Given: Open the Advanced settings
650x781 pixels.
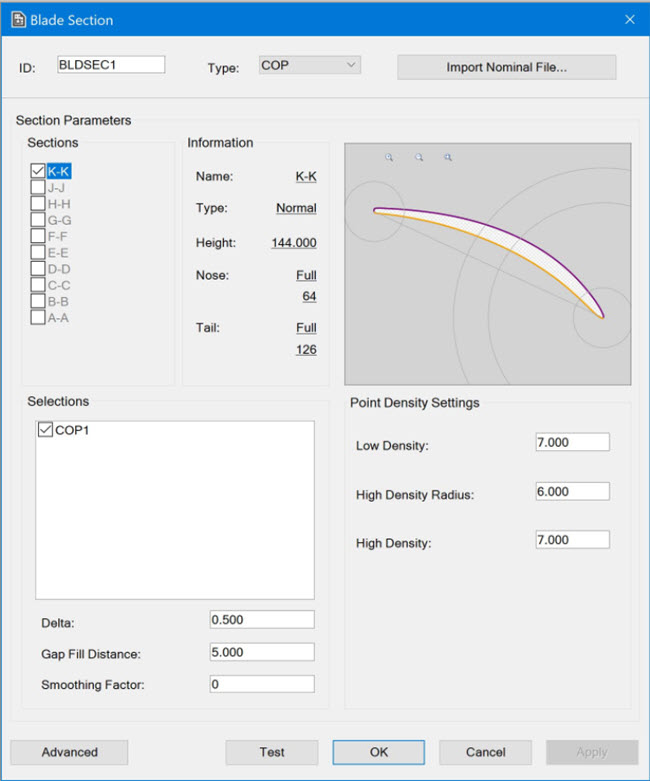Looking at the screenshot, I should point(69,752).
